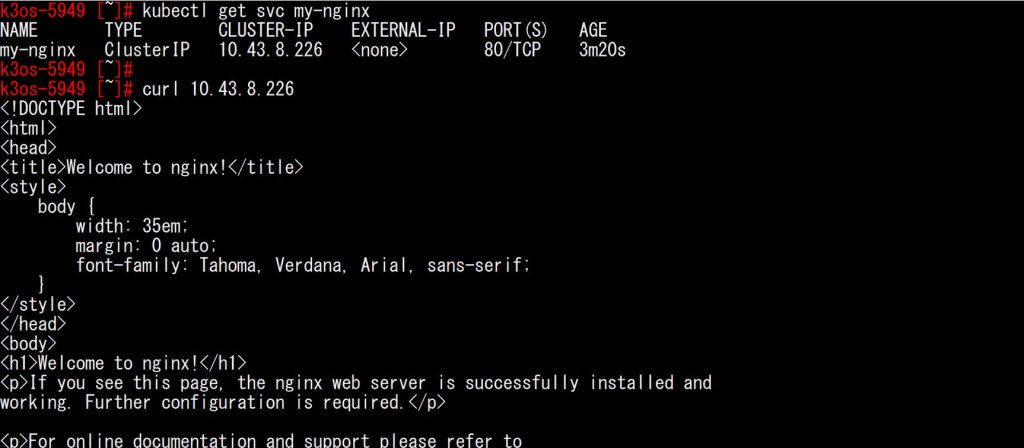
Task: Click the 3m20s age value
Action: (x=602, y=50)
